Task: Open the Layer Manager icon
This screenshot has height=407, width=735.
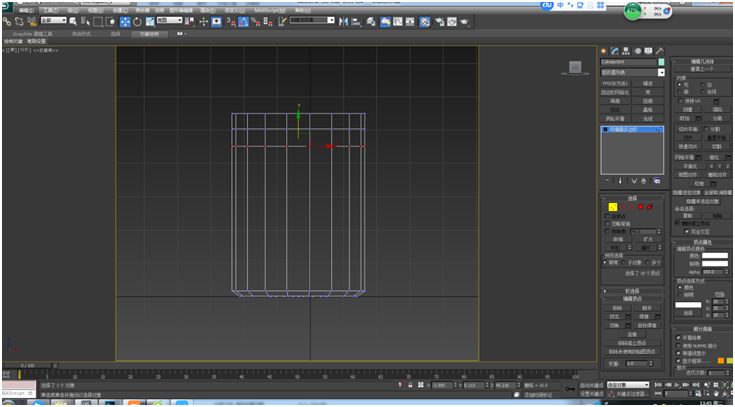Action: pos(371,21)
